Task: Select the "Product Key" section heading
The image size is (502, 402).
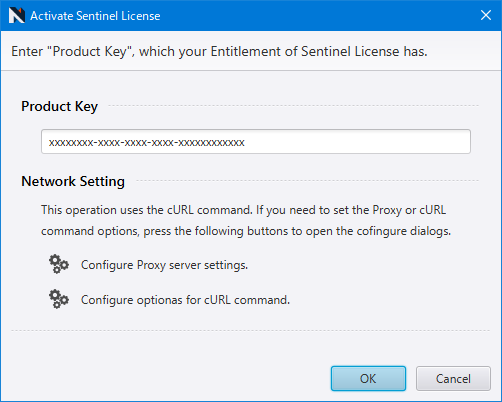Action: pyautogui.click(x=59, y=106)
